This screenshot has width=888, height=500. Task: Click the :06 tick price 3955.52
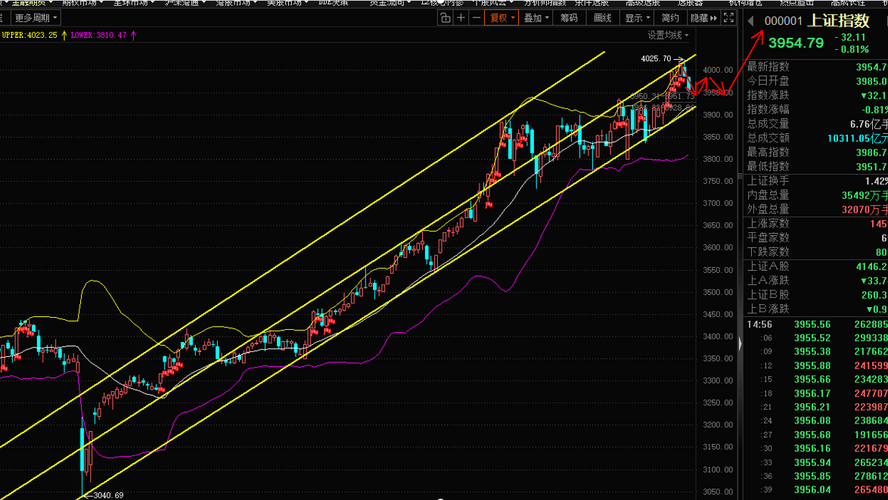pos(812,338)
